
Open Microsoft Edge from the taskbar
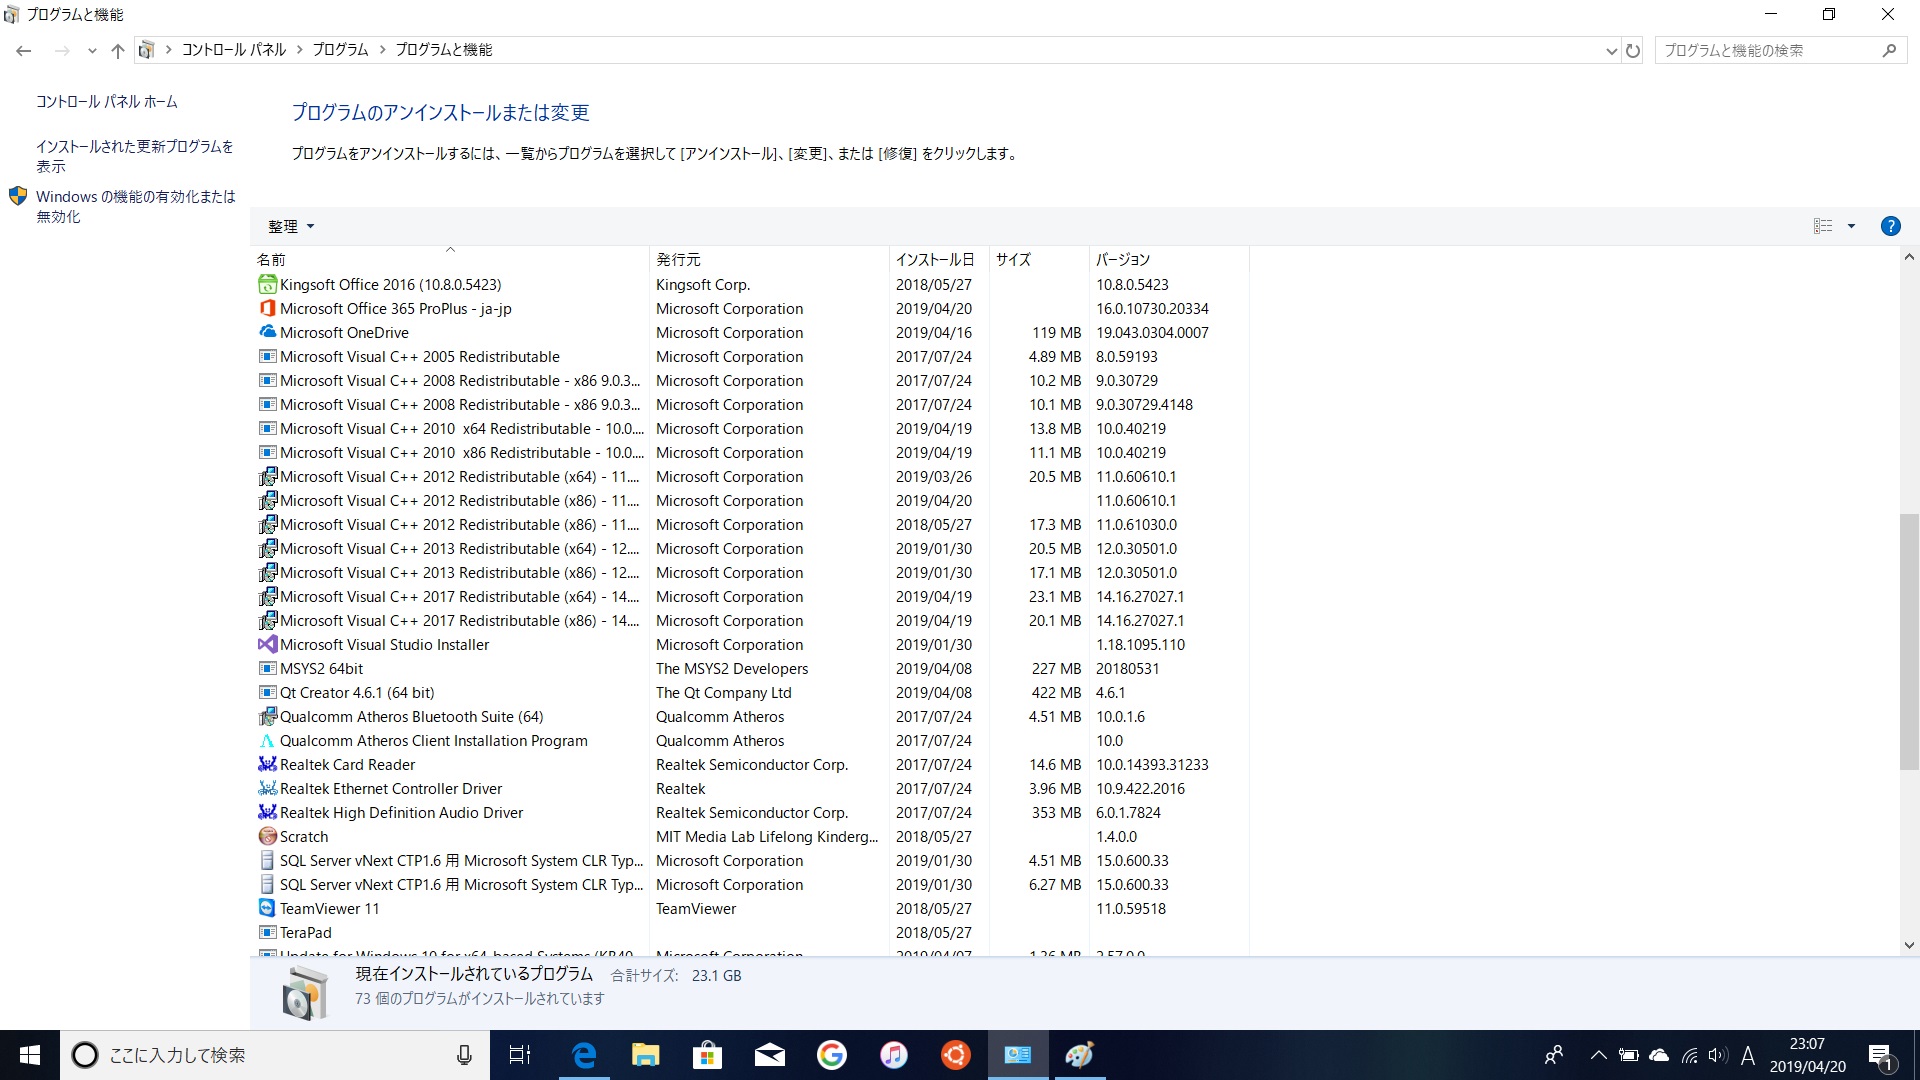coord(583,1055)
